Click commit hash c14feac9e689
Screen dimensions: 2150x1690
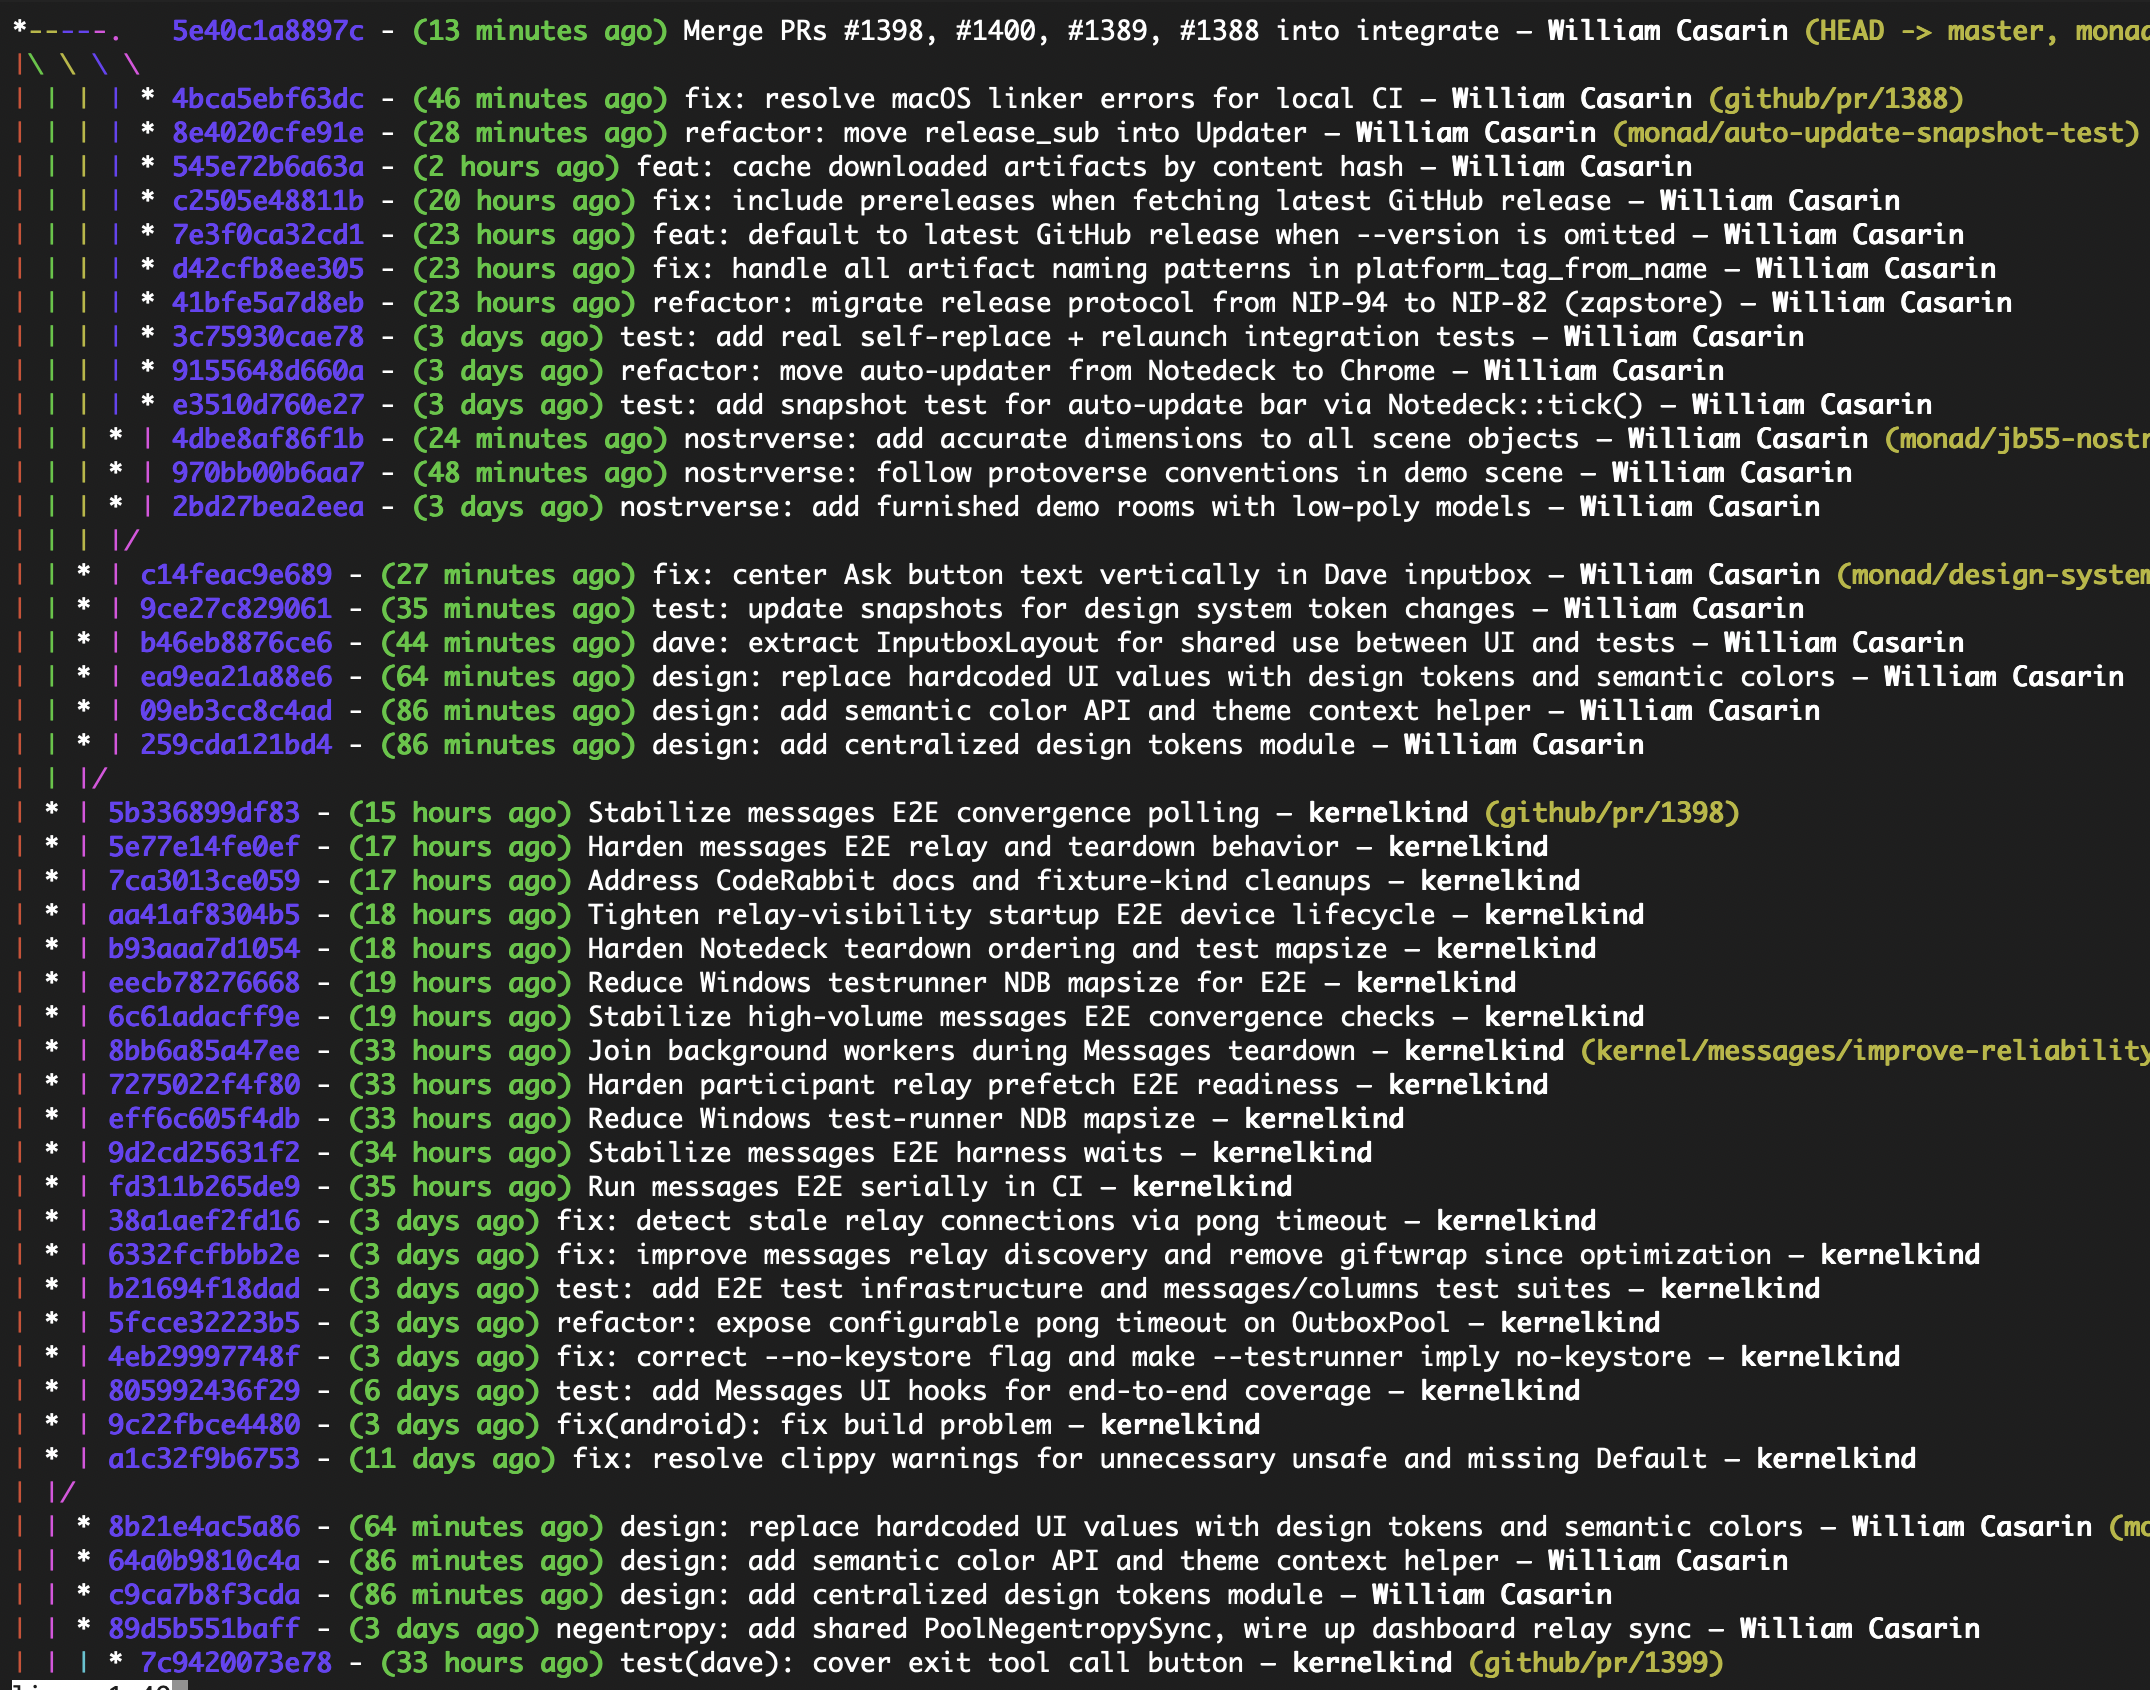[x=235, y=575]
